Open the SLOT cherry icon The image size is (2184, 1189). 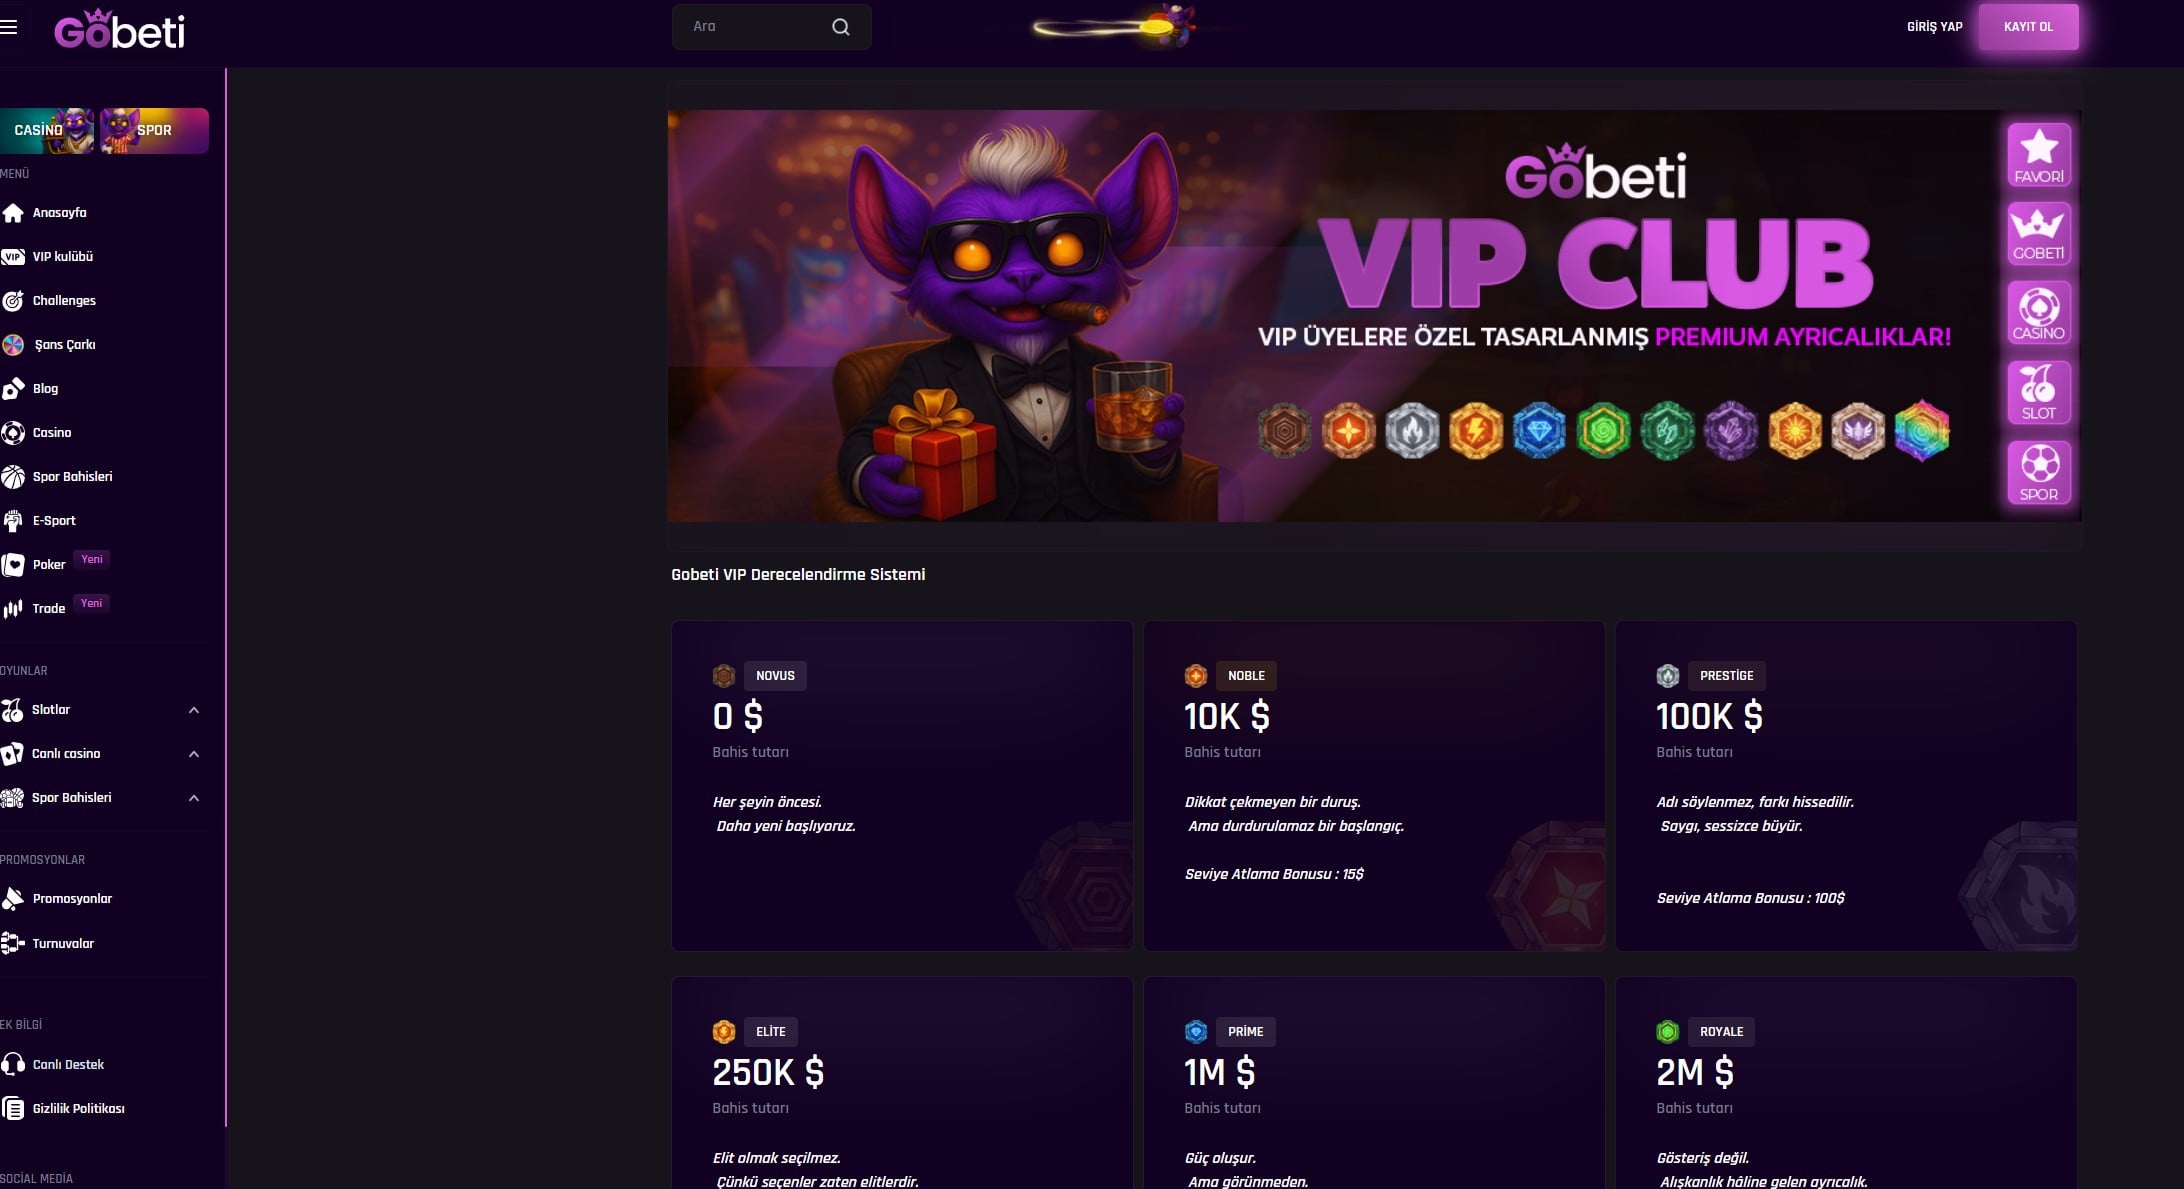click(2039, 393)
